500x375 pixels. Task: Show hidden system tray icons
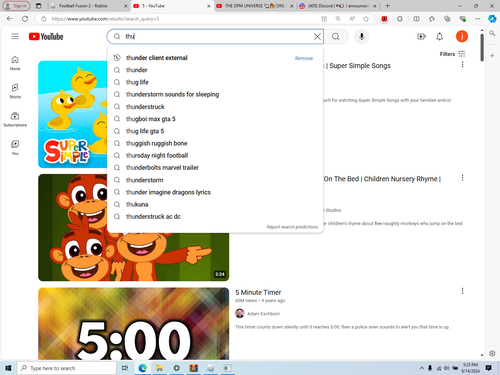422,368
